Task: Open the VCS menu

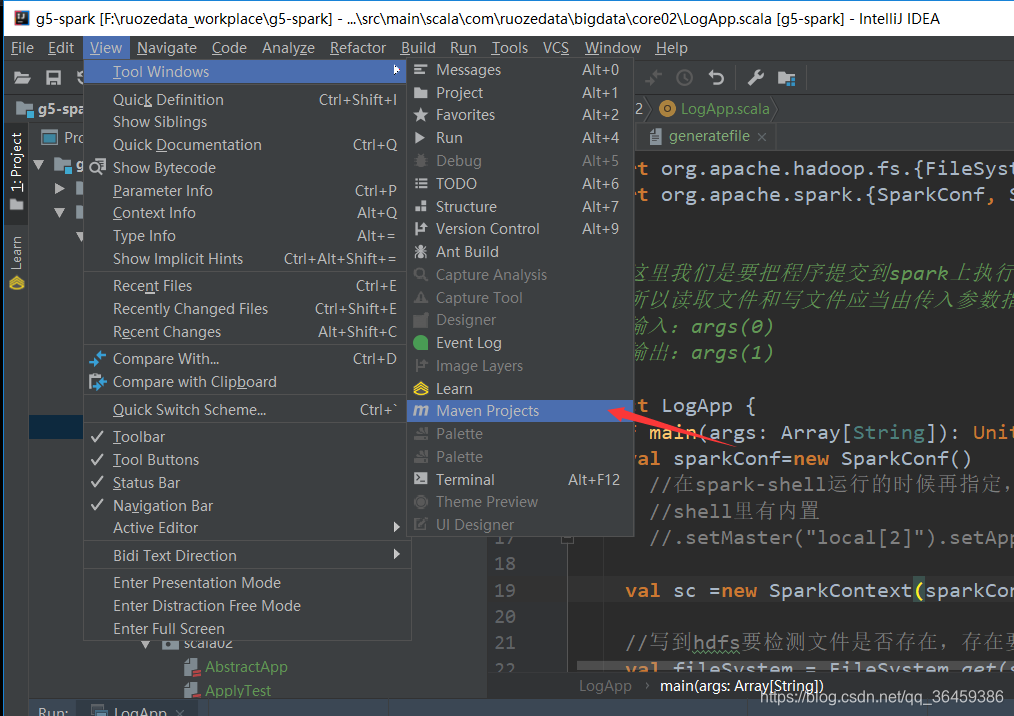Action: [556, 48]
